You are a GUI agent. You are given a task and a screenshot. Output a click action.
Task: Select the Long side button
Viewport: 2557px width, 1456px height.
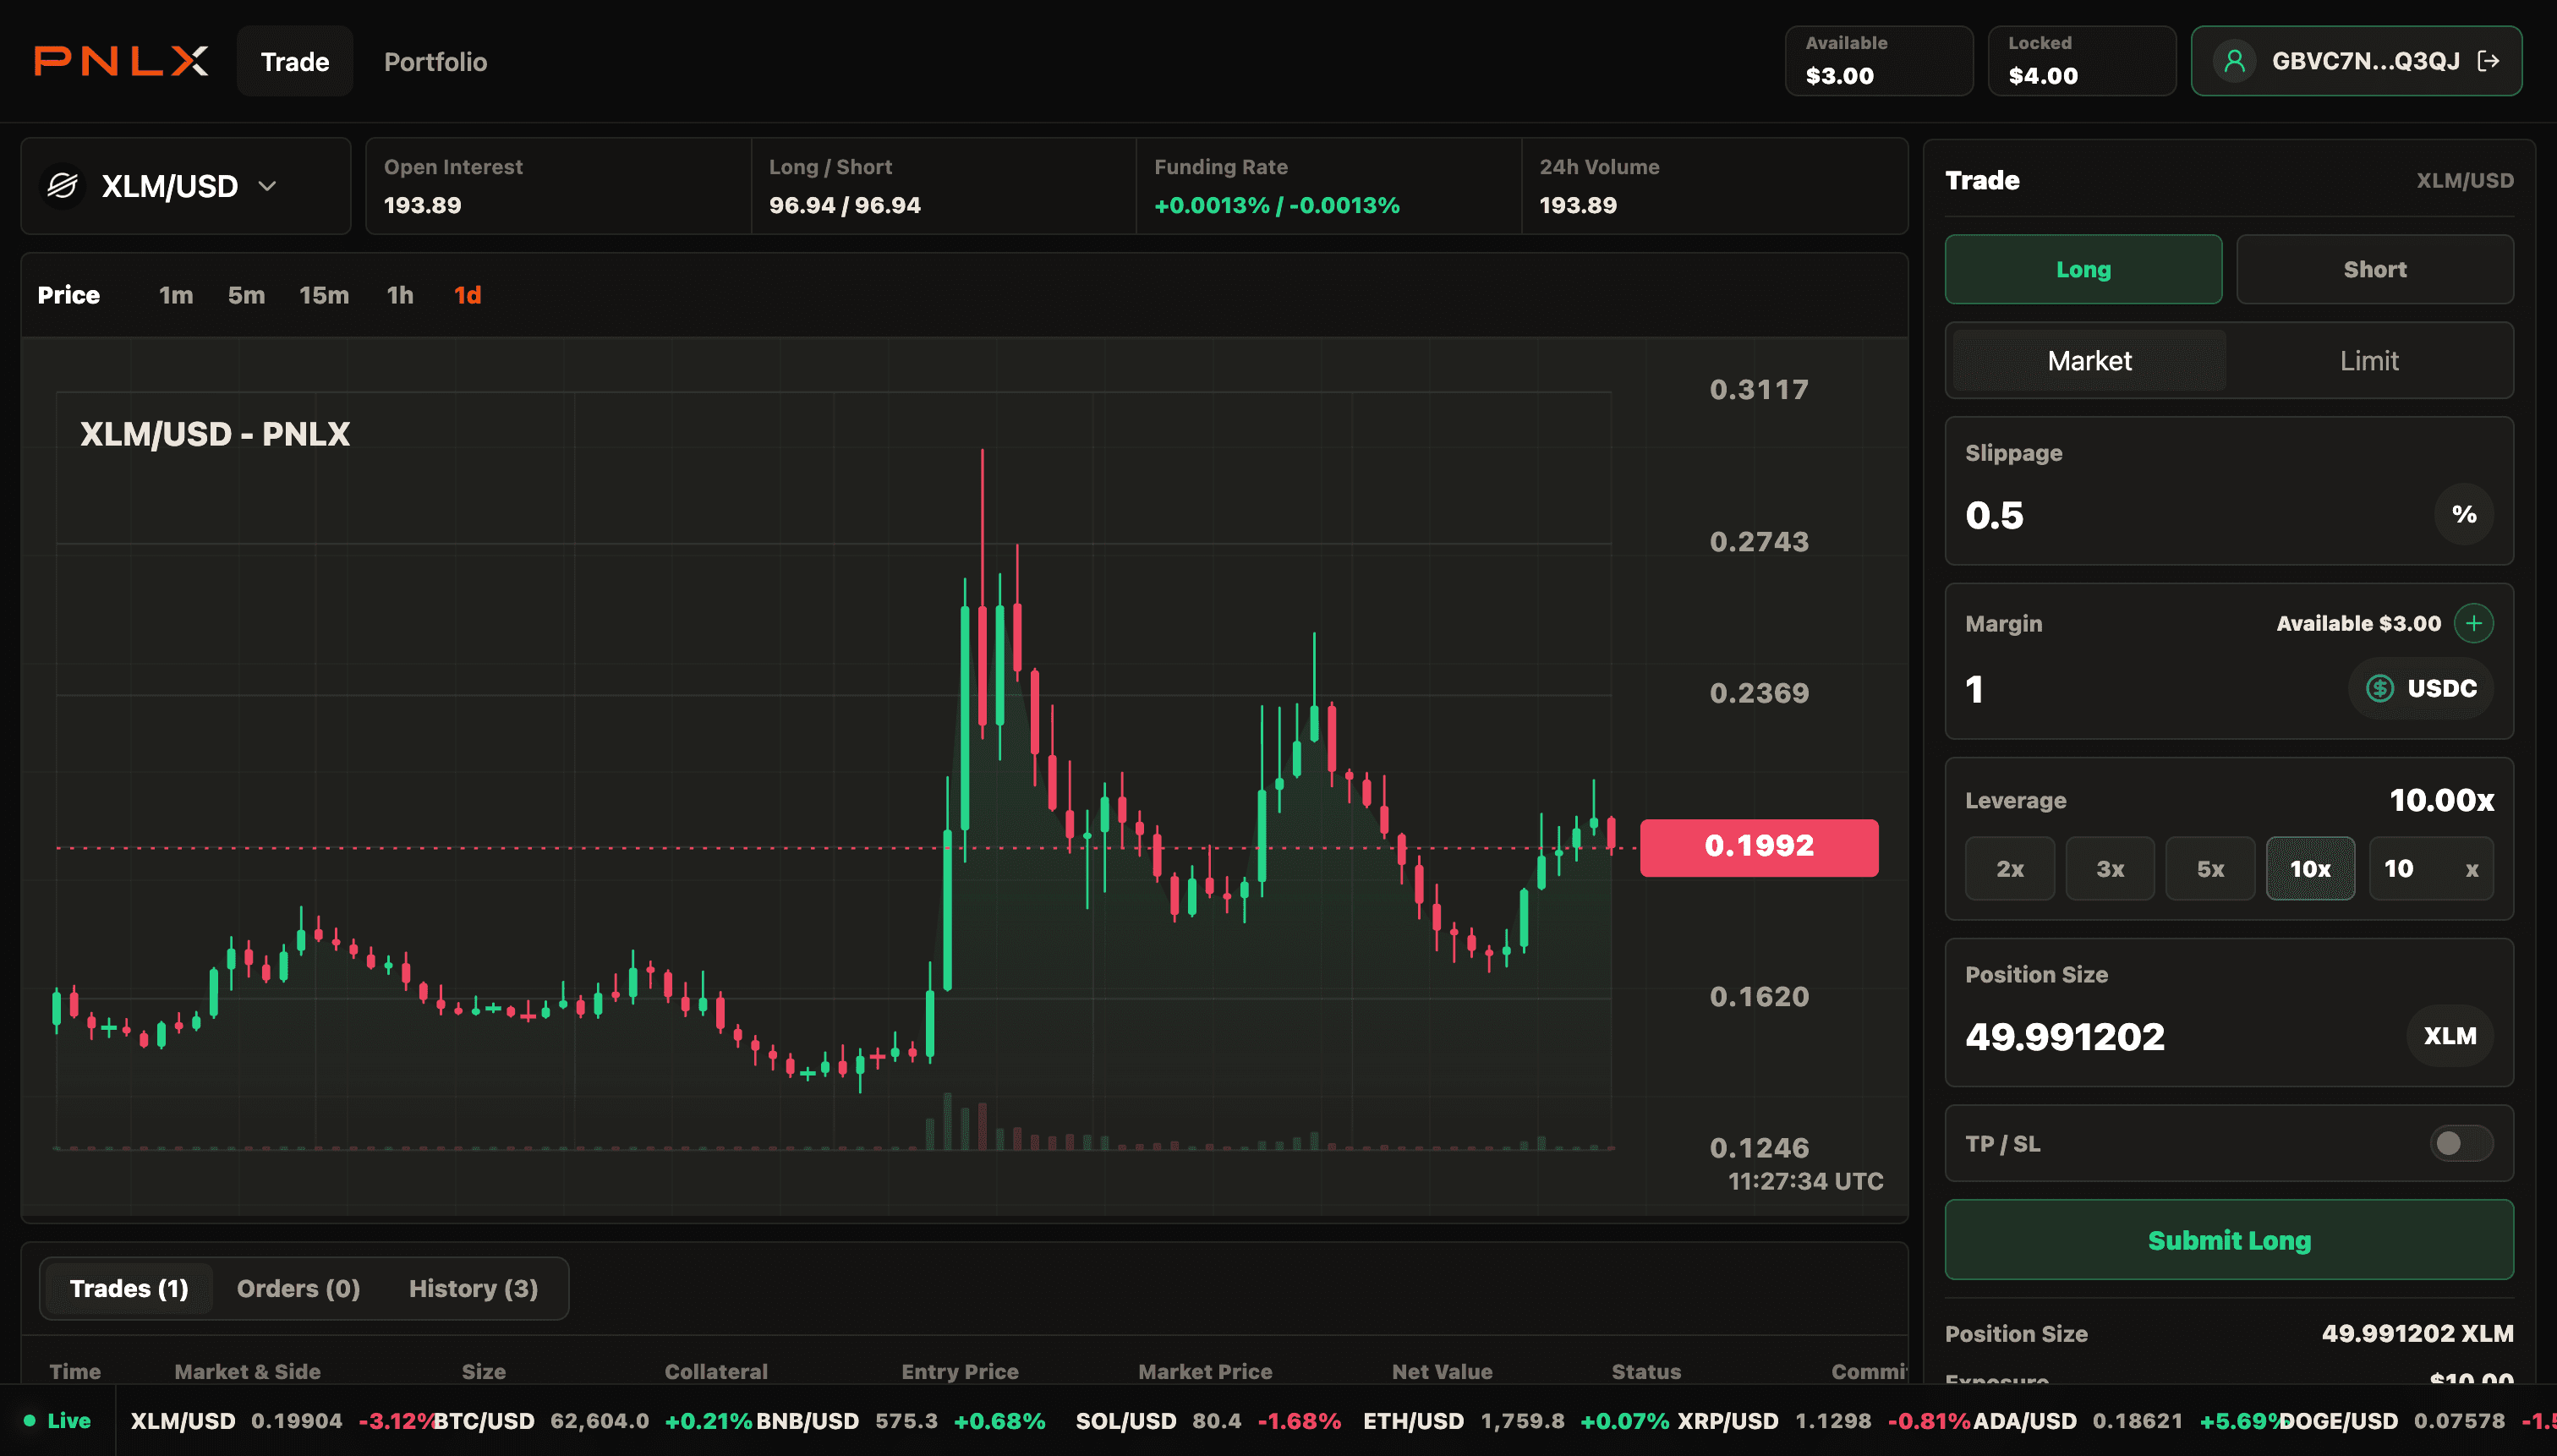(2083, 269)
